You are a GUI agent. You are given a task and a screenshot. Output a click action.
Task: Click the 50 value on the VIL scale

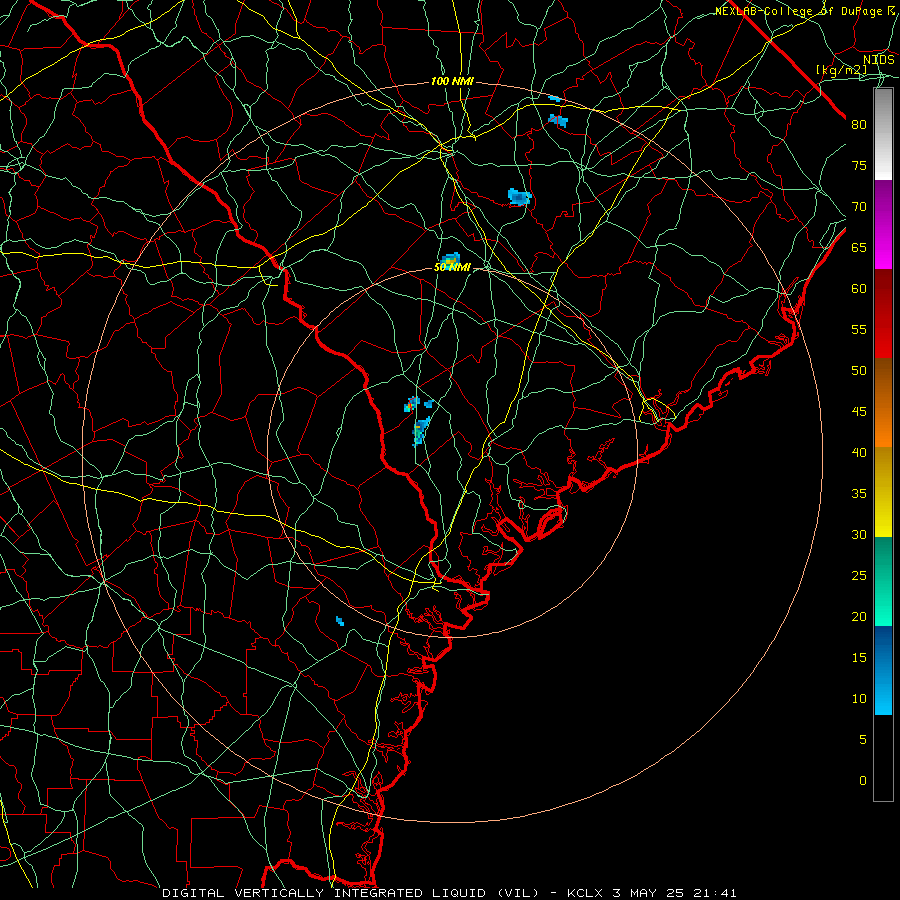pos(859,370)
